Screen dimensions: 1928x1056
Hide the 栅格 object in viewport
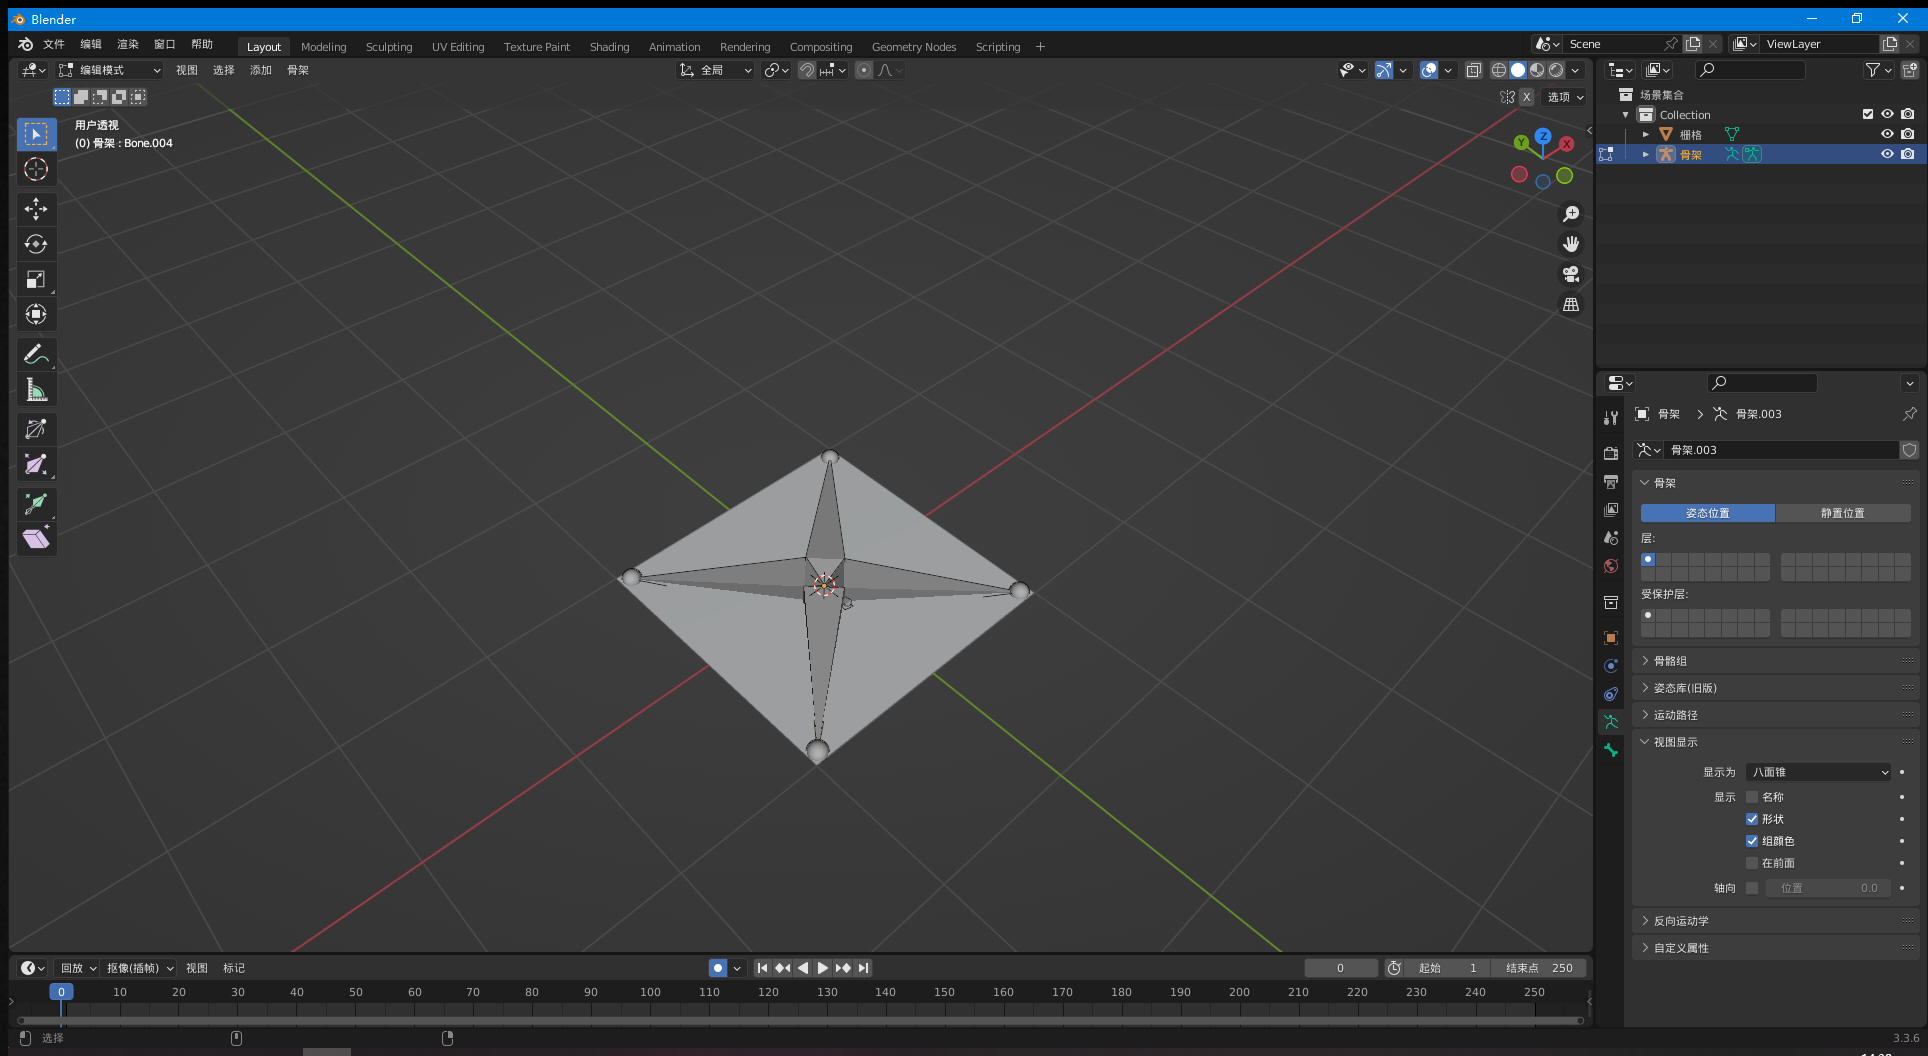tap(1887, 134)
